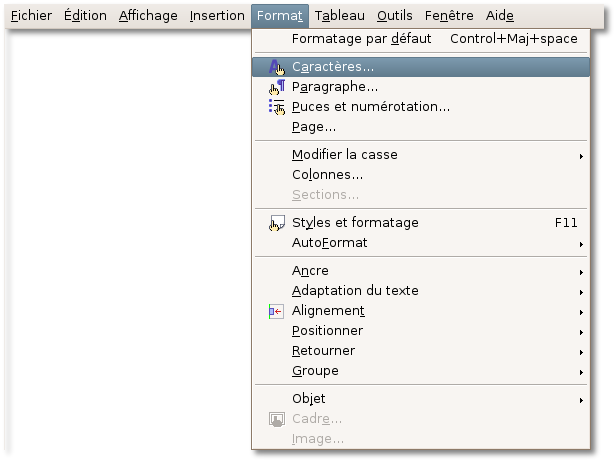
Task: Open the Tableau menu
Action: pos(339,16)
